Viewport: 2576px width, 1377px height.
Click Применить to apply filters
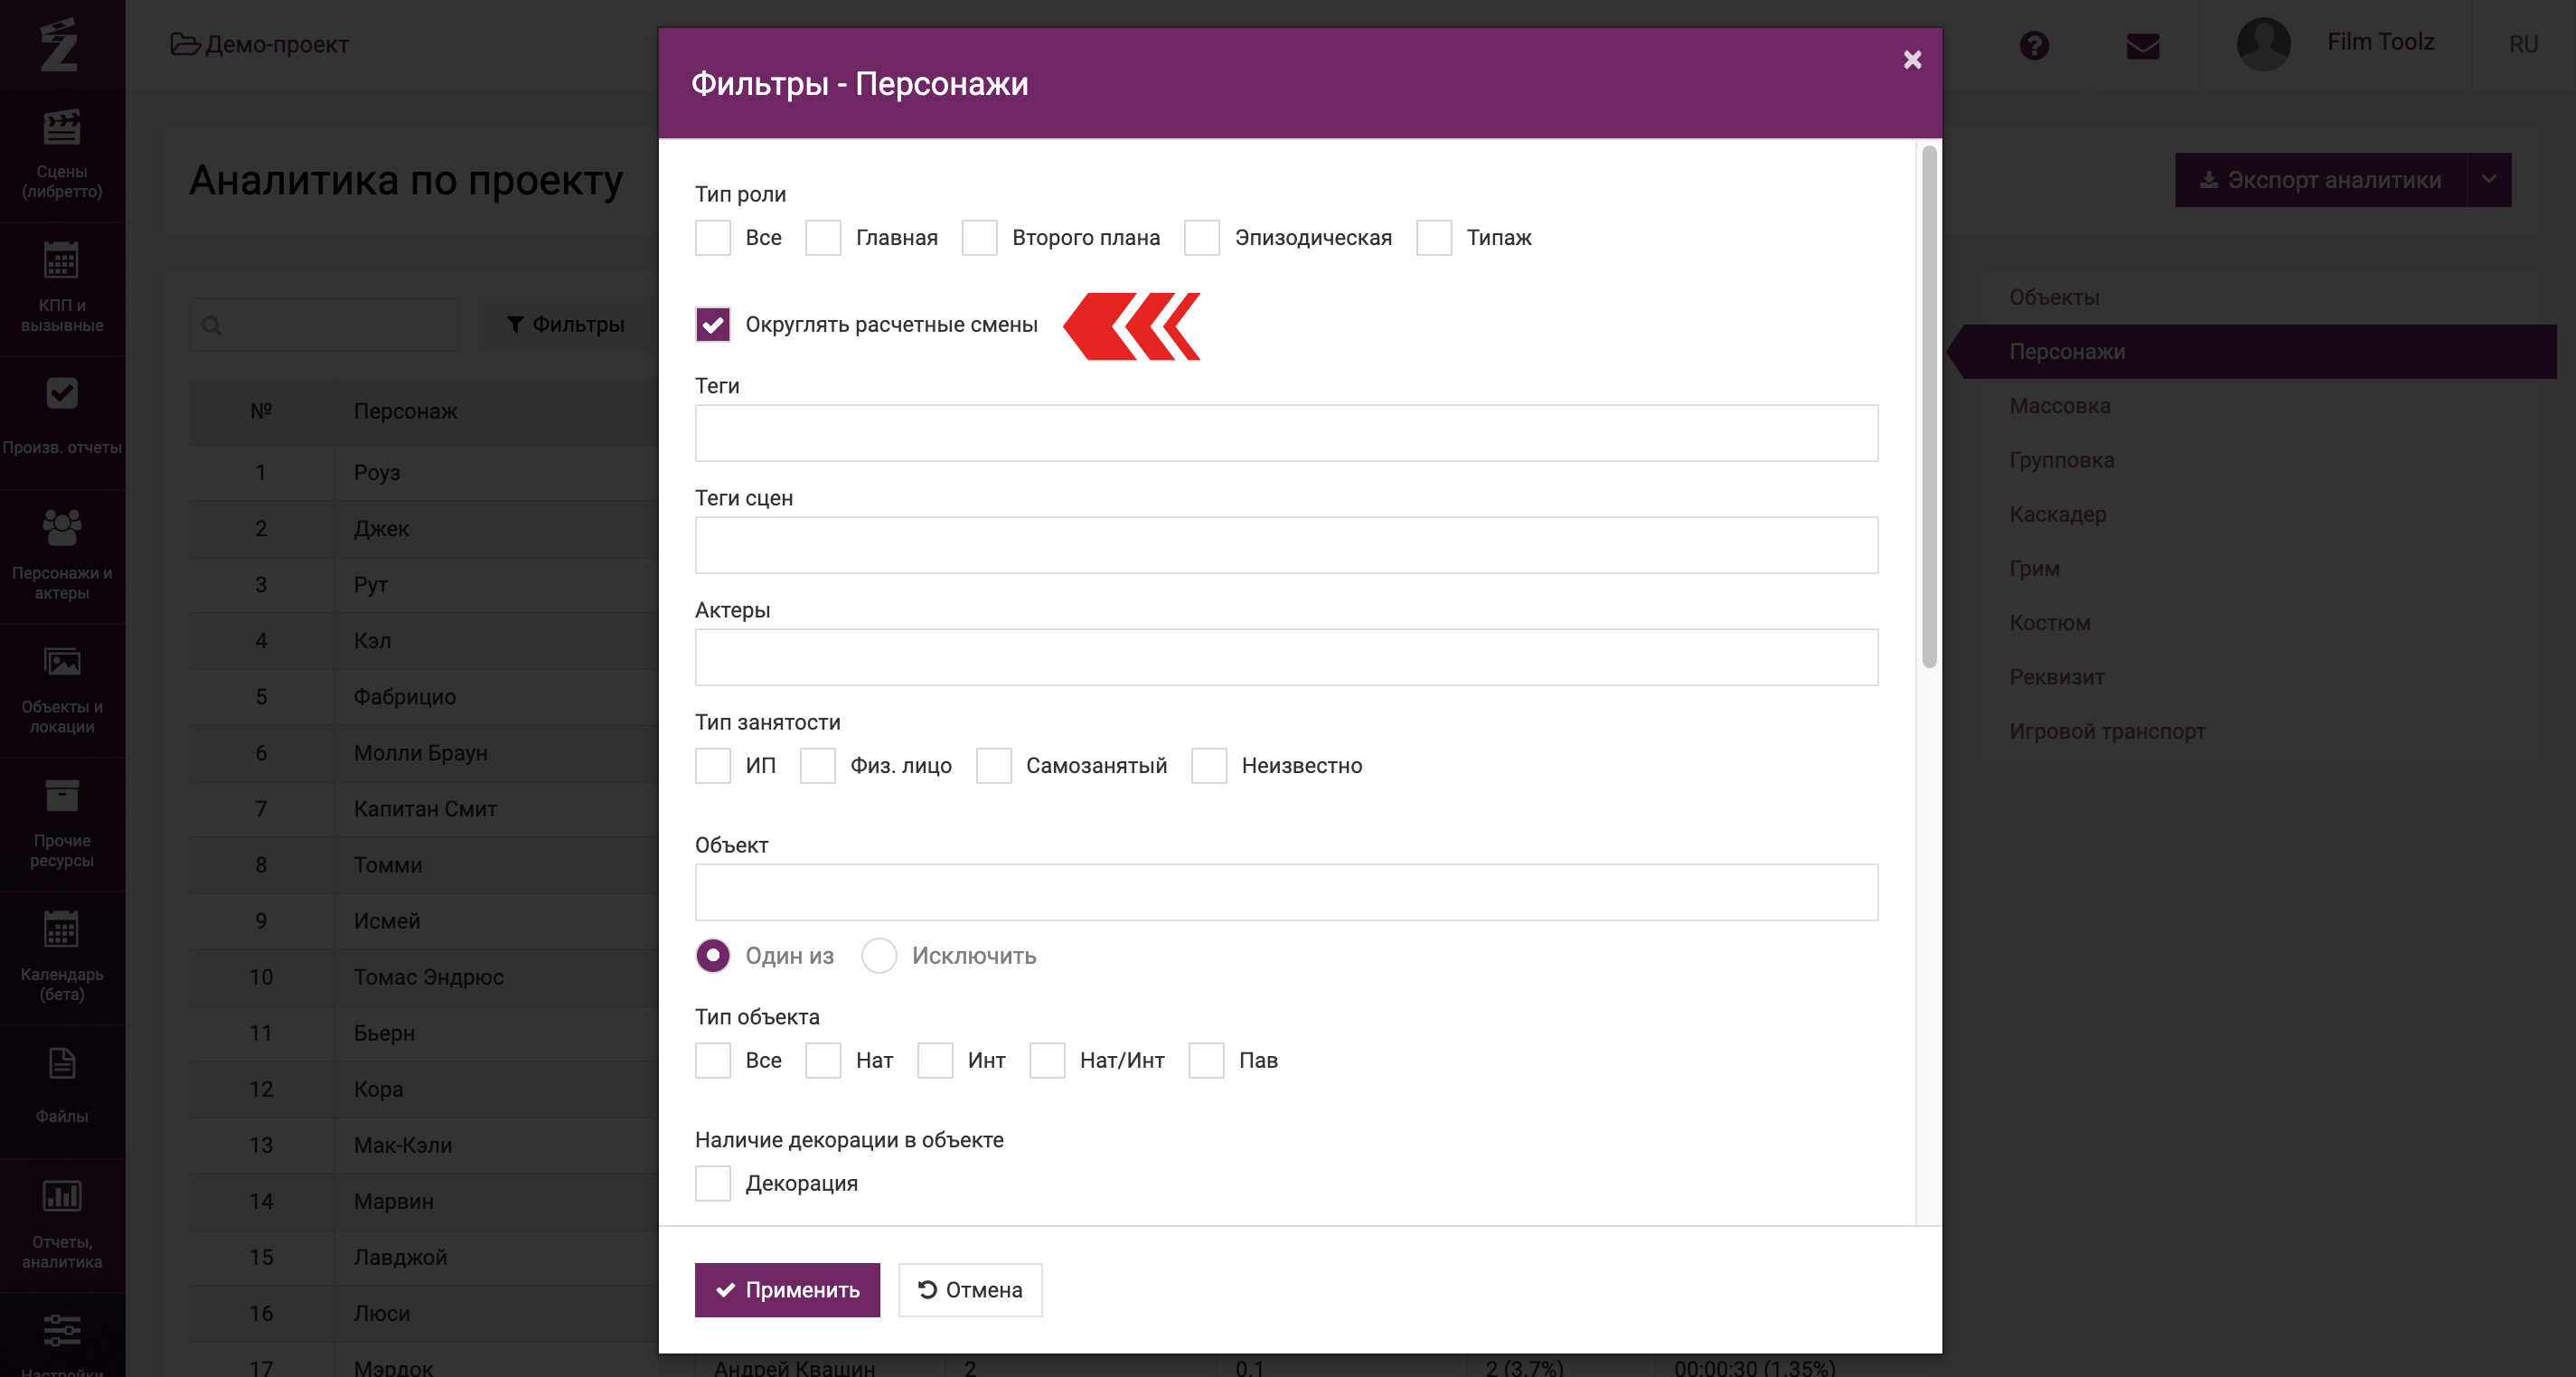click(787, 1290)
